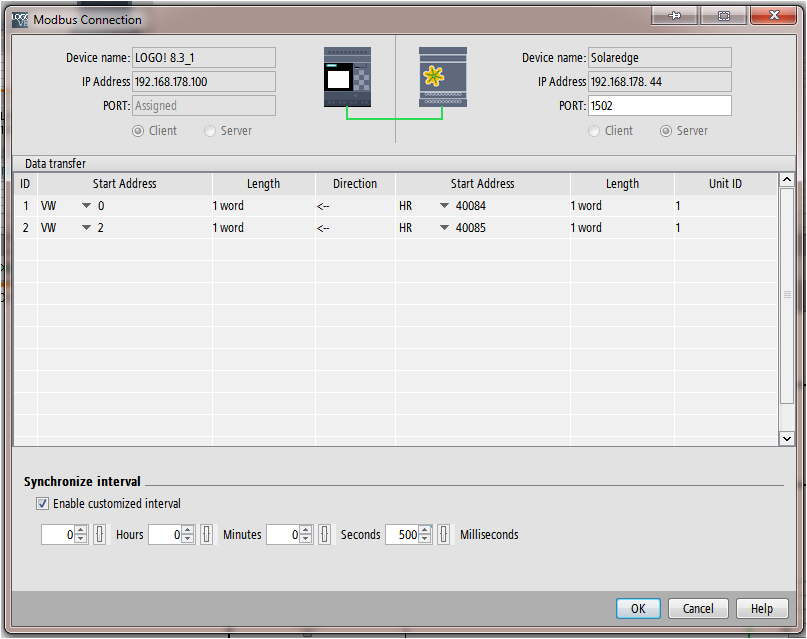
Task: Click the Cancel button
Action: (x=698, y=609)
